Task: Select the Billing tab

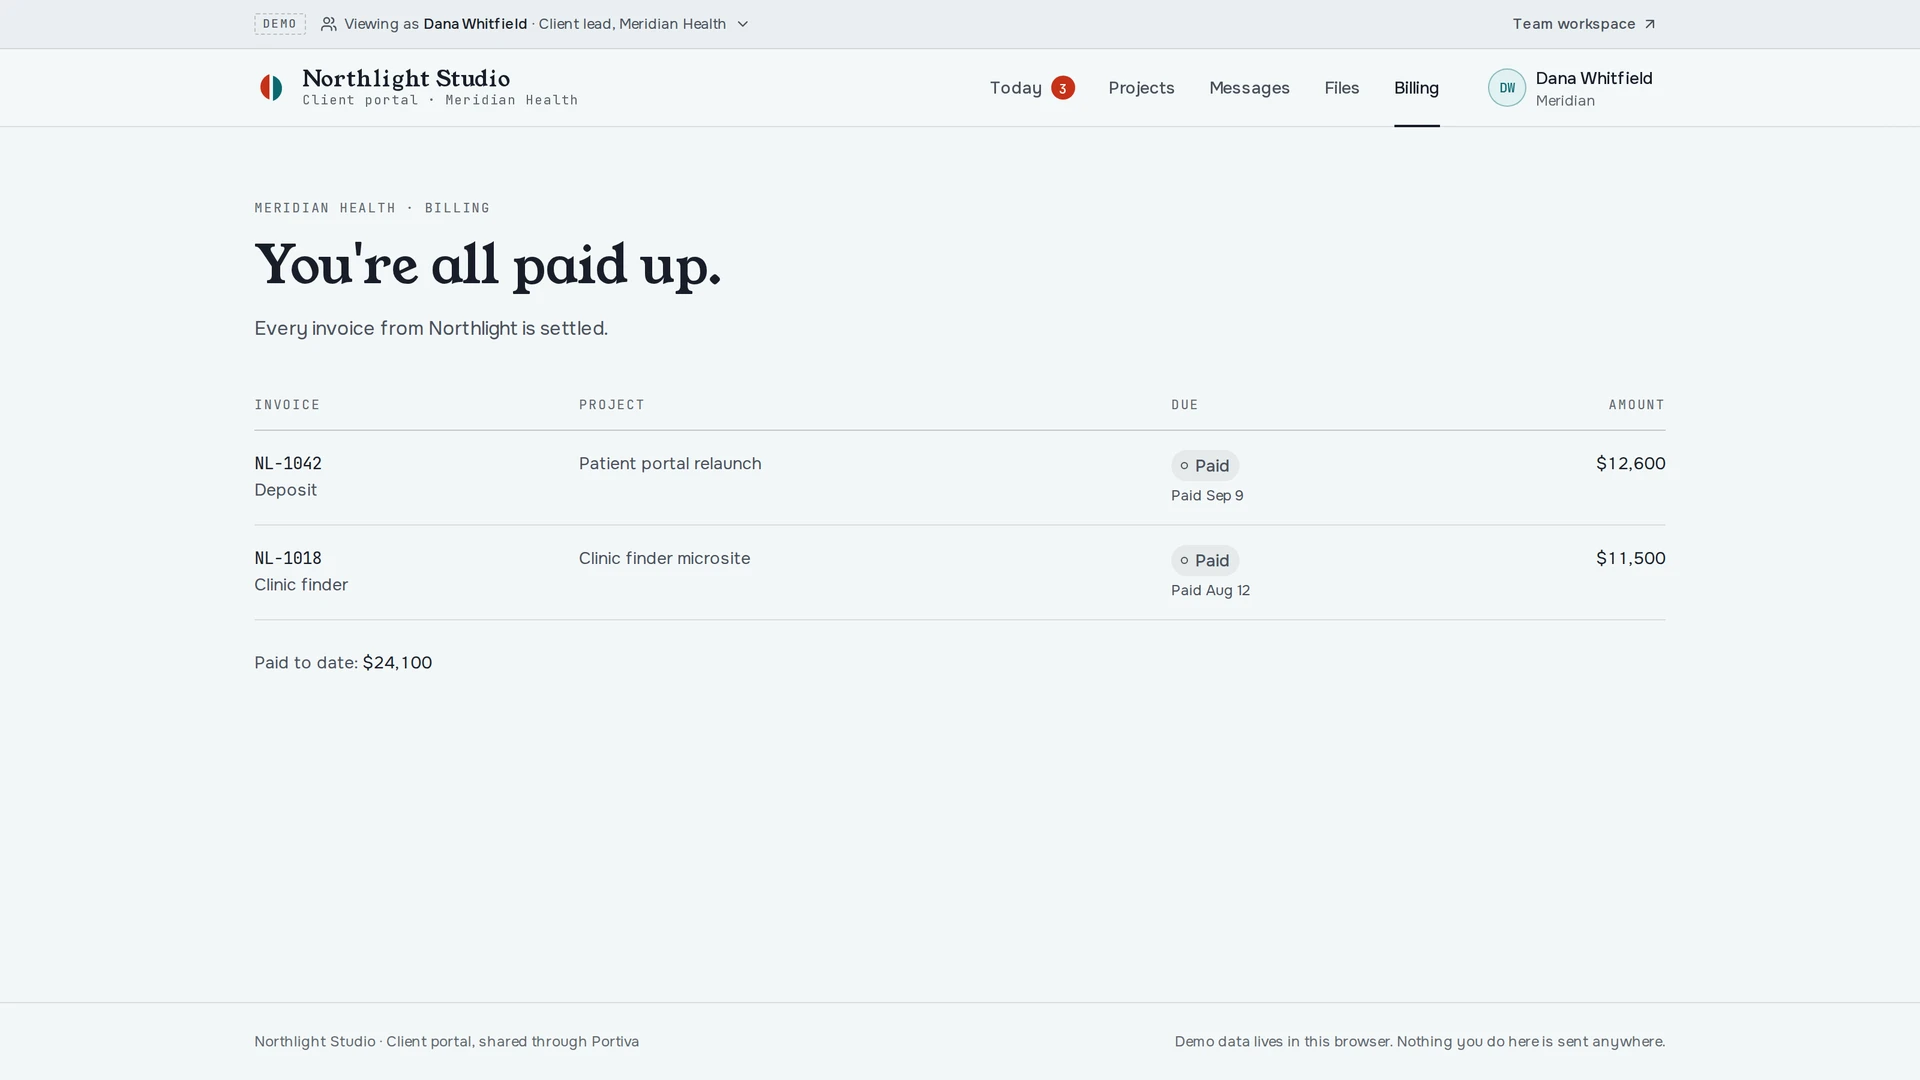Action: [1416, 88]
